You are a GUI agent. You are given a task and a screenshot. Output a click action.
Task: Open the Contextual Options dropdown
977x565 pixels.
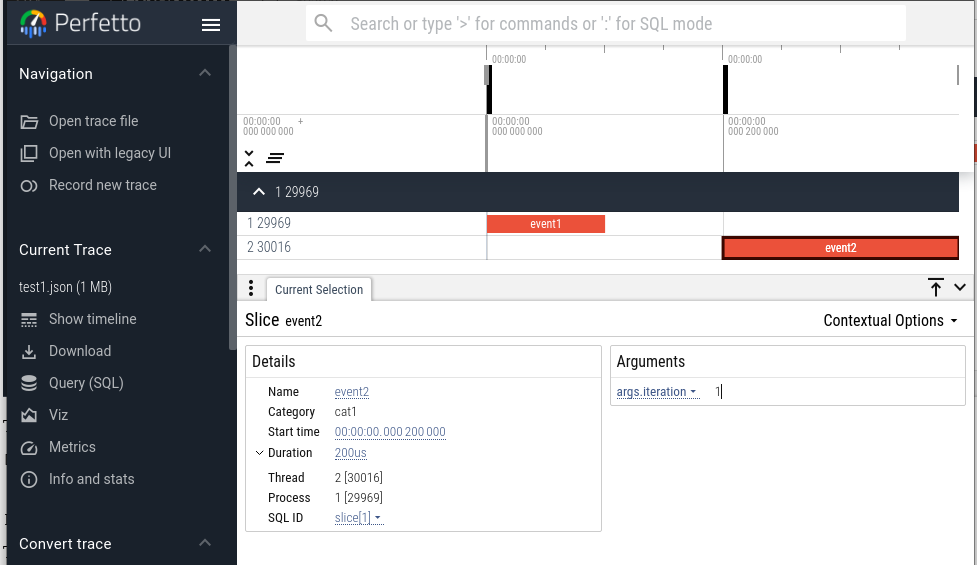tap(890, 320)
